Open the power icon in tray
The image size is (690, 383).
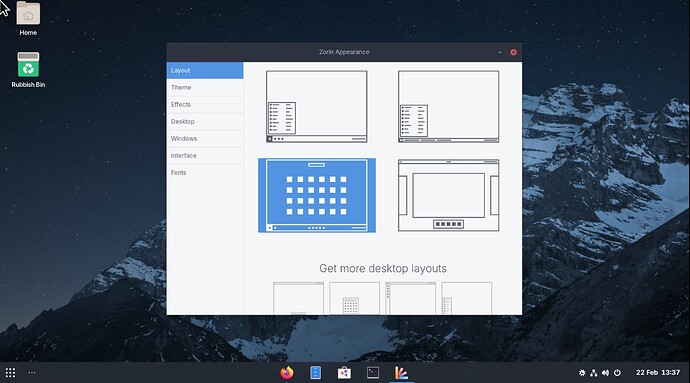click(x=617, y=373)
